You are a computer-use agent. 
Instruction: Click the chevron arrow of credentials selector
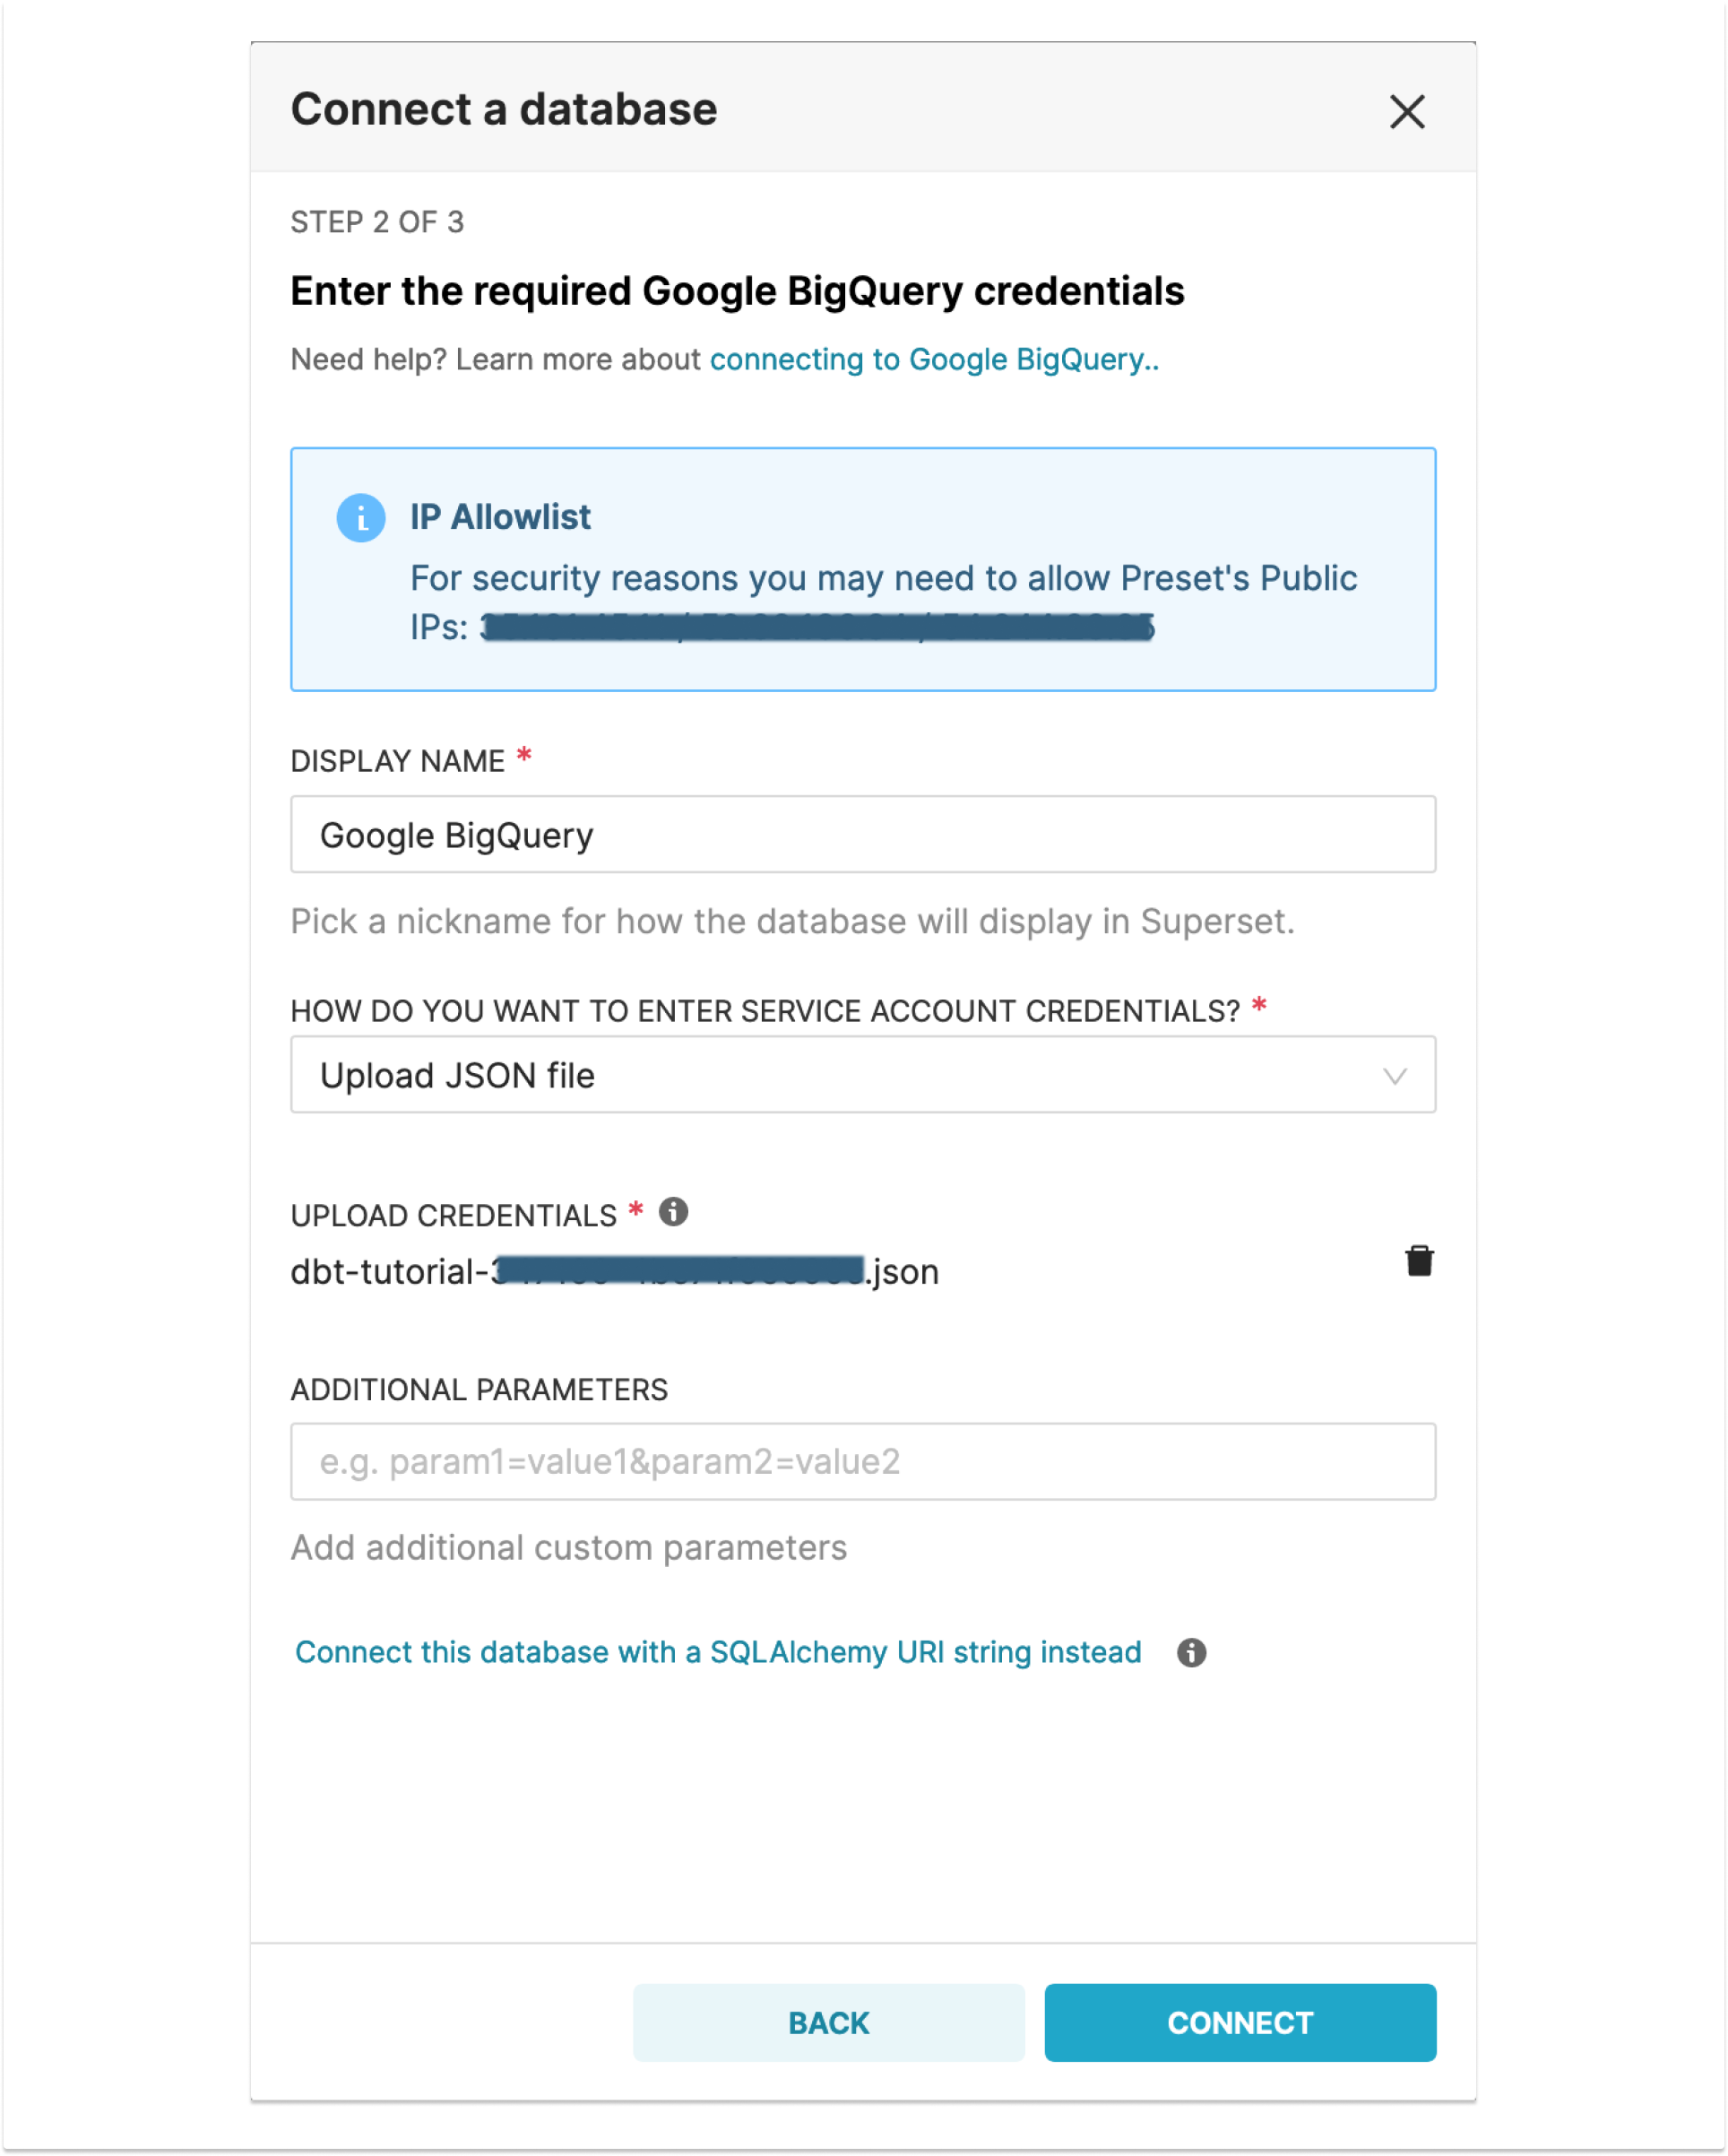click(x=1395, y=1076)
